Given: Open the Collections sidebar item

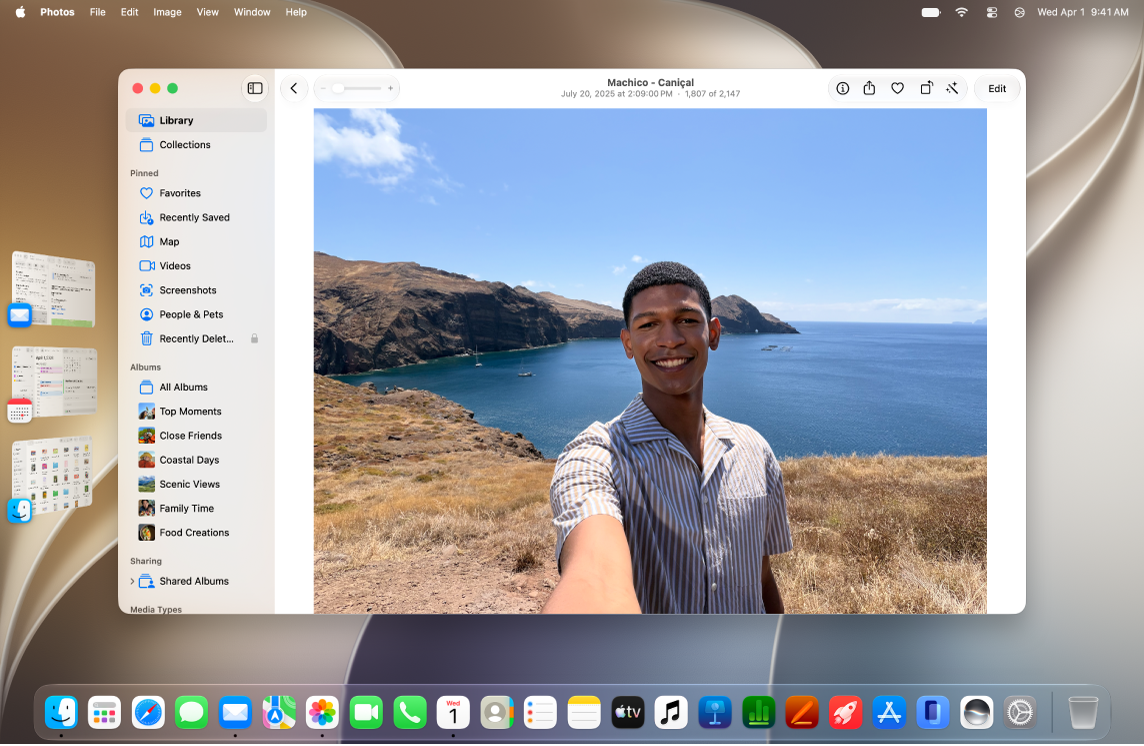Looking at the screenshot, I should click(x=196, y=145).
